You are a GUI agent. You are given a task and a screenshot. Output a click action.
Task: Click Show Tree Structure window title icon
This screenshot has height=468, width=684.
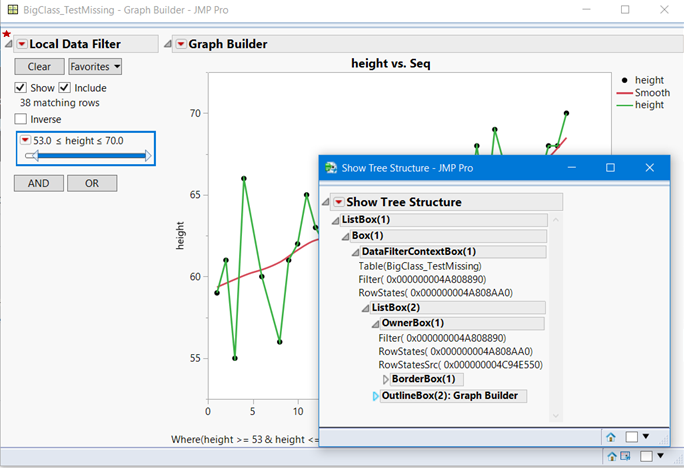point(331,168)
